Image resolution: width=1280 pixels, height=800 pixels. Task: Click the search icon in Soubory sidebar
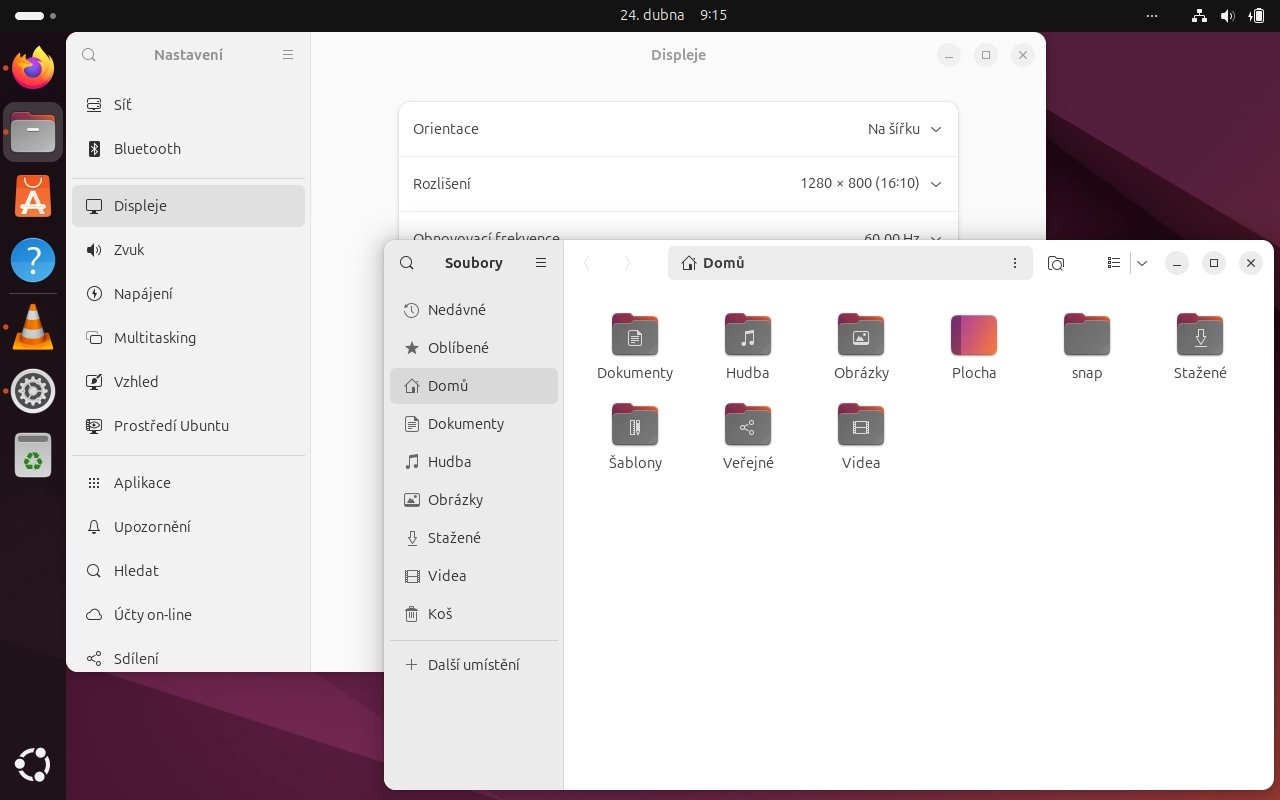coord(406,263)
